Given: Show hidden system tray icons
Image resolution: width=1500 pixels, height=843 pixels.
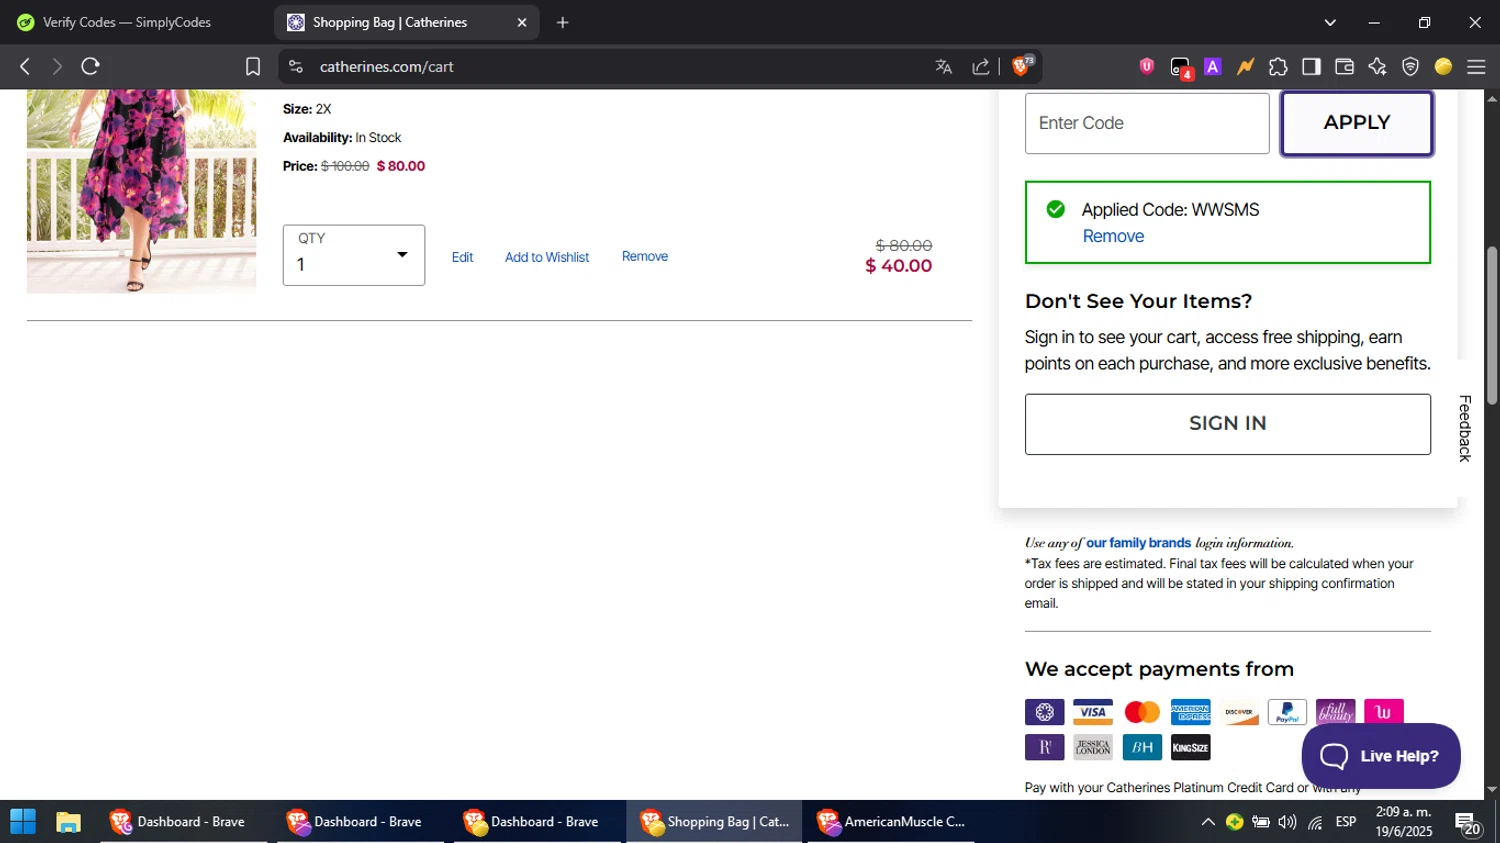Looking at the screenshot, I should tap(1208, 822).
